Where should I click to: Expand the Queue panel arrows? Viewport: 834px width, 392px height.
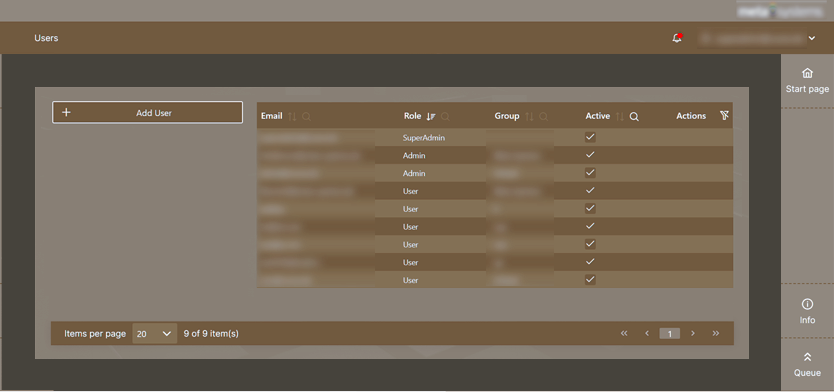[x=807, y=357]
